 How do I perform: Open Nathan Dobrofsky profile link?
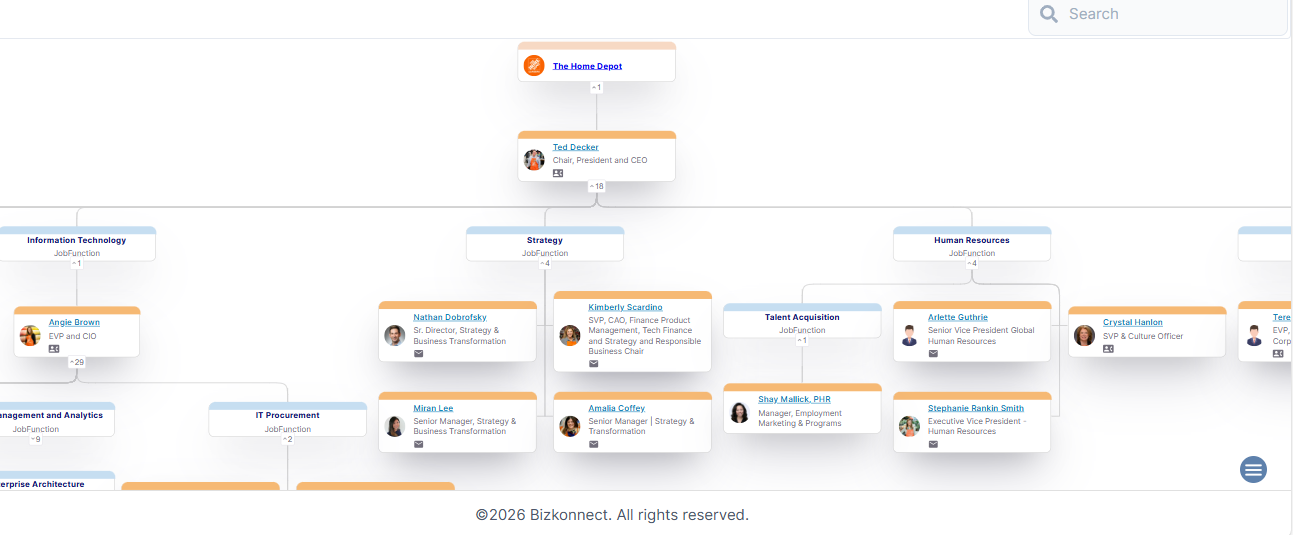pos(450,317)
